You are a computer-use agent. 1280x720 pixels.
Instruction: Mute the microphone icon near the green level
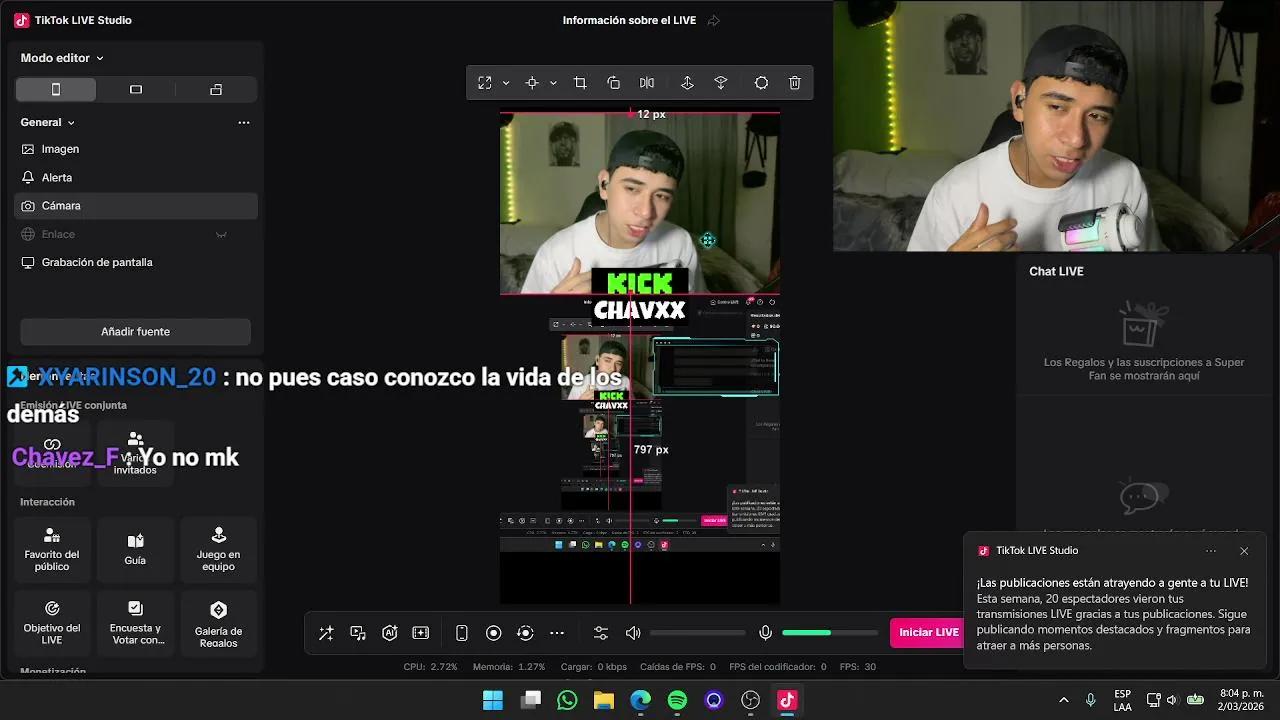point(766,632)
